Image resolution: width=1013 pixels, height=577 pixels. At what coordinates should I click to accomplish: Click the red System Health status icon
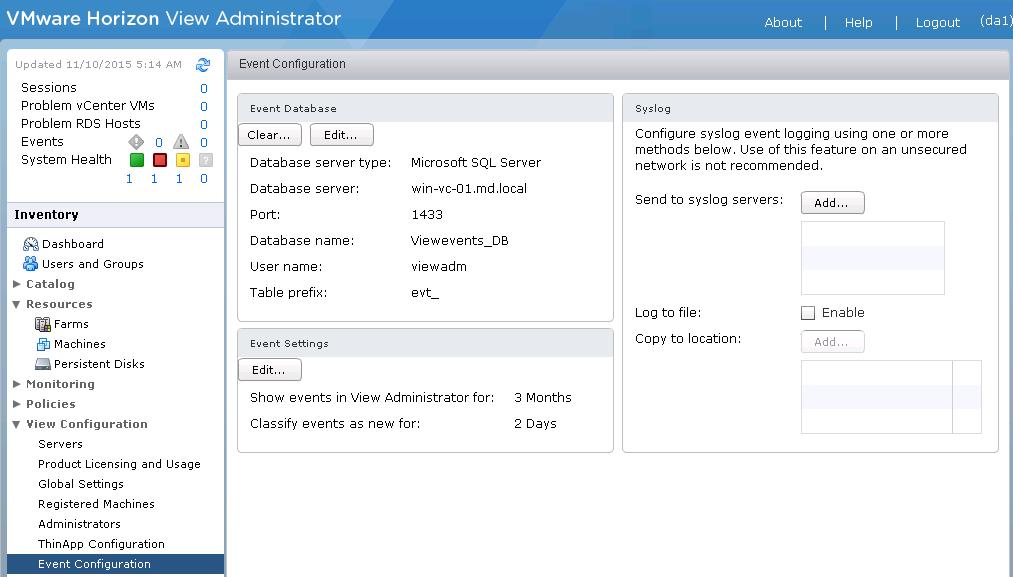point(159,160)
